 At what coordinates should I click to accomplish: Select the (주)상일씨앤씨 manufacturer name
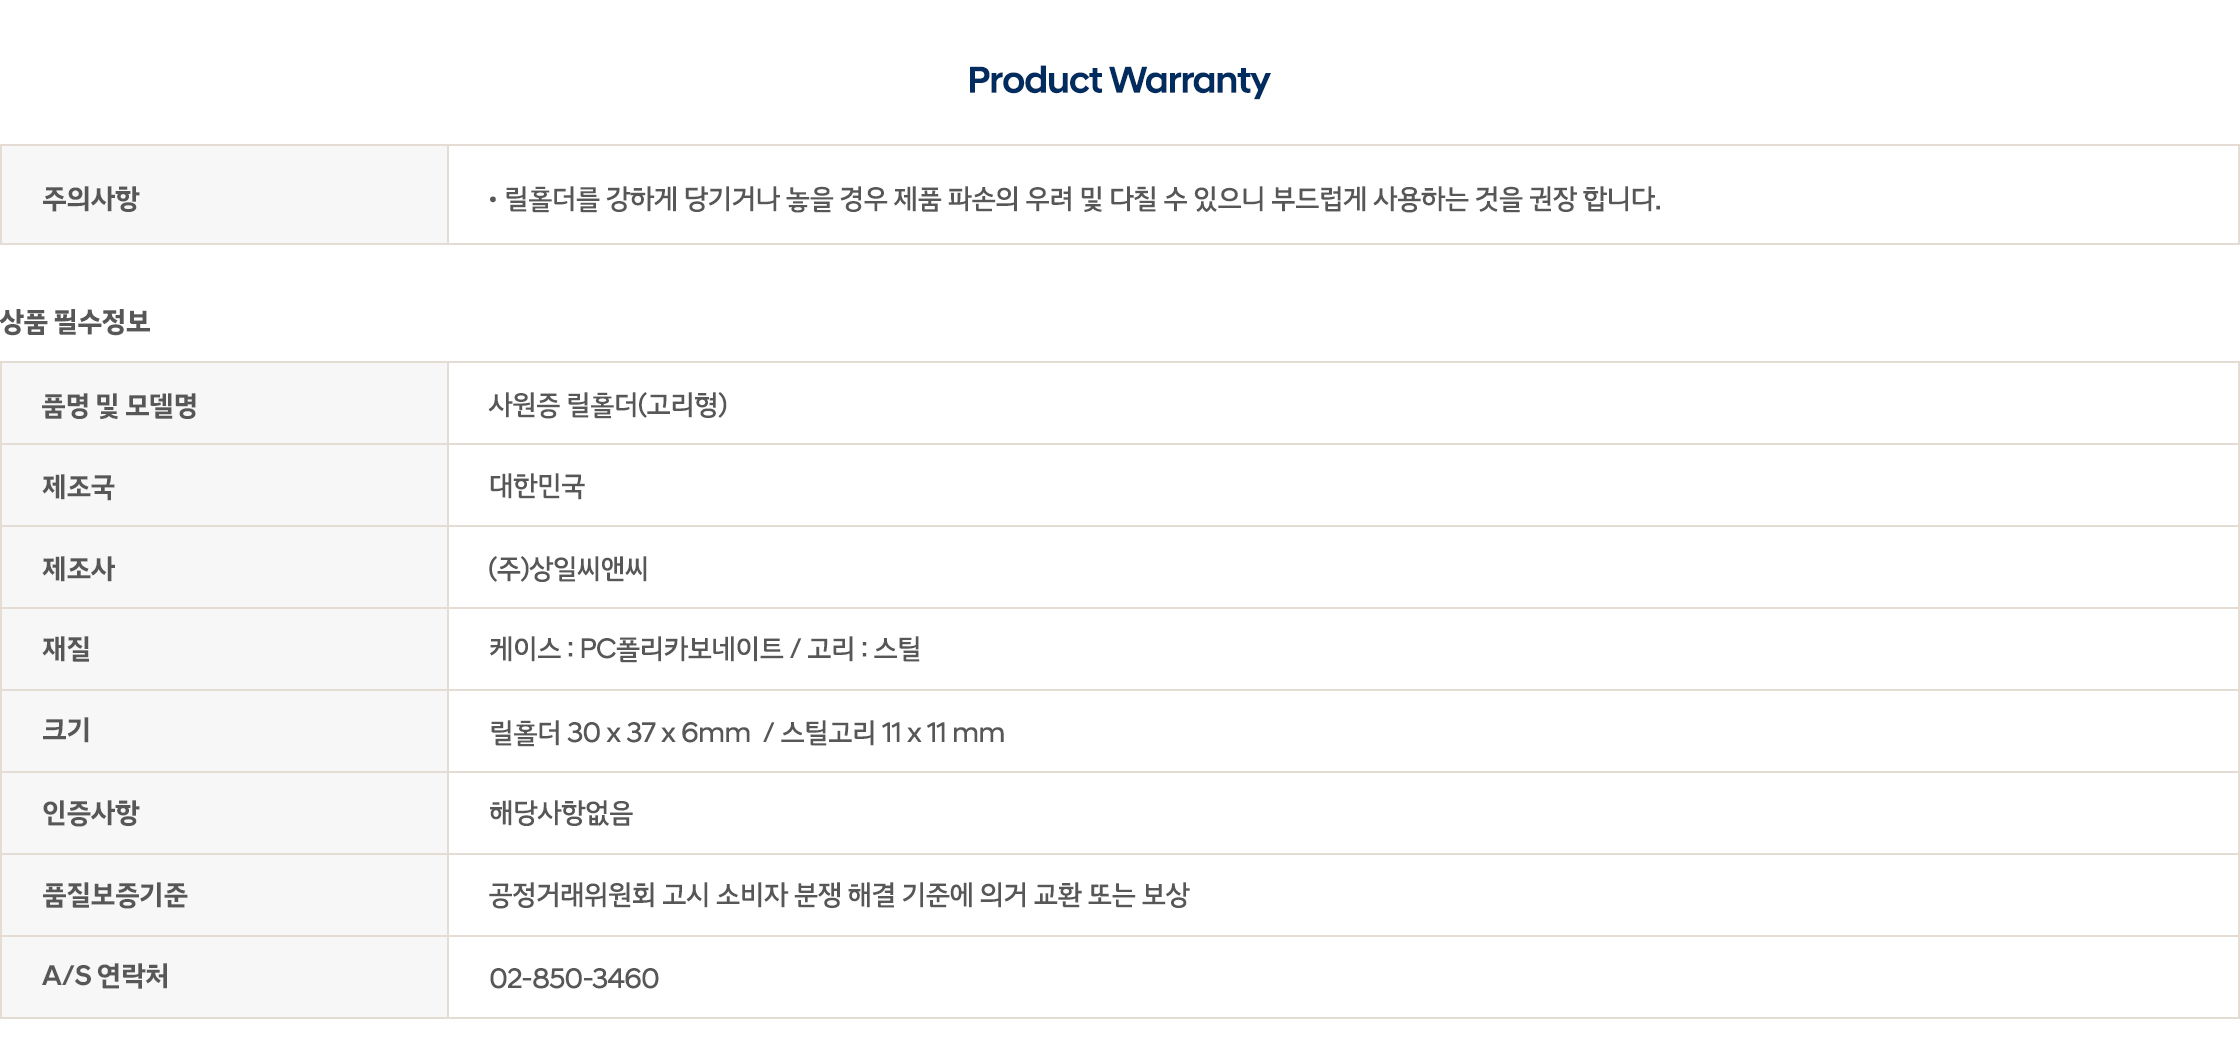[x=568, y=569]
